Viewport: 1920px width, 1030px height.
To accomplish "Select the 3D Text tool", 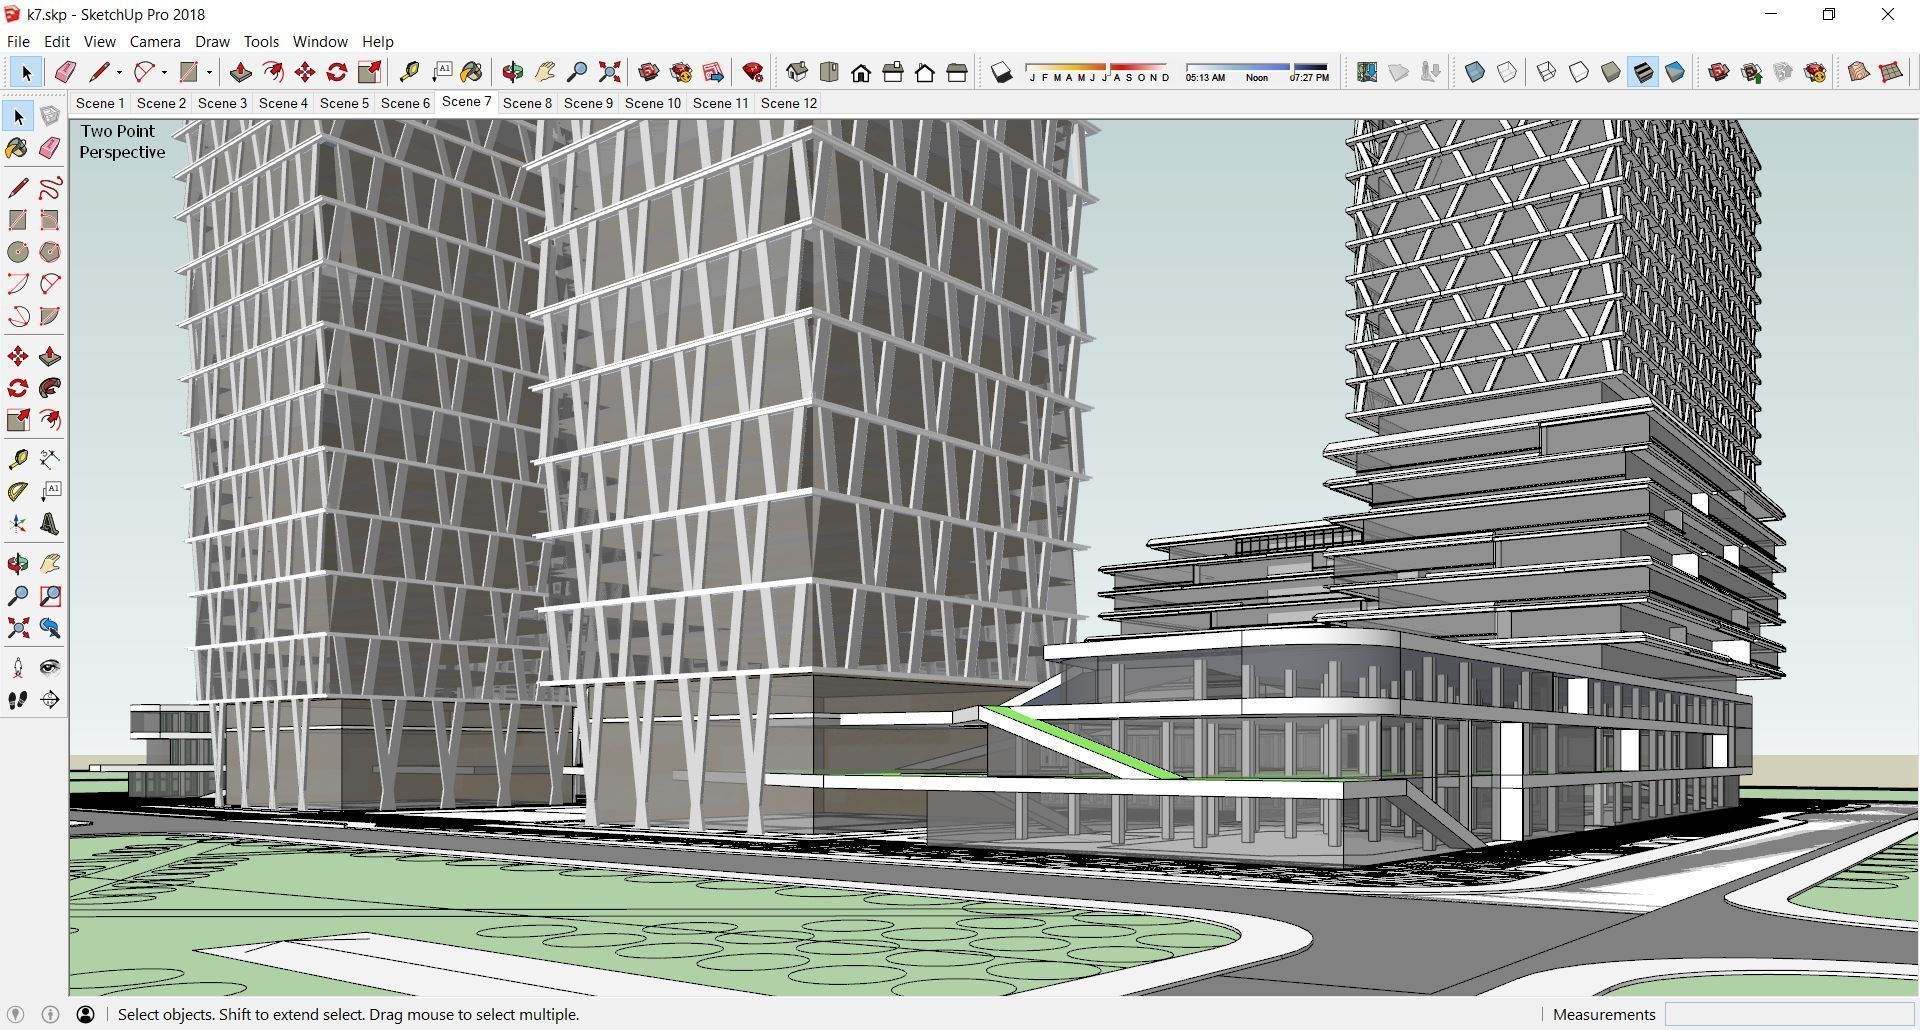I will click(x=50, y=524).
